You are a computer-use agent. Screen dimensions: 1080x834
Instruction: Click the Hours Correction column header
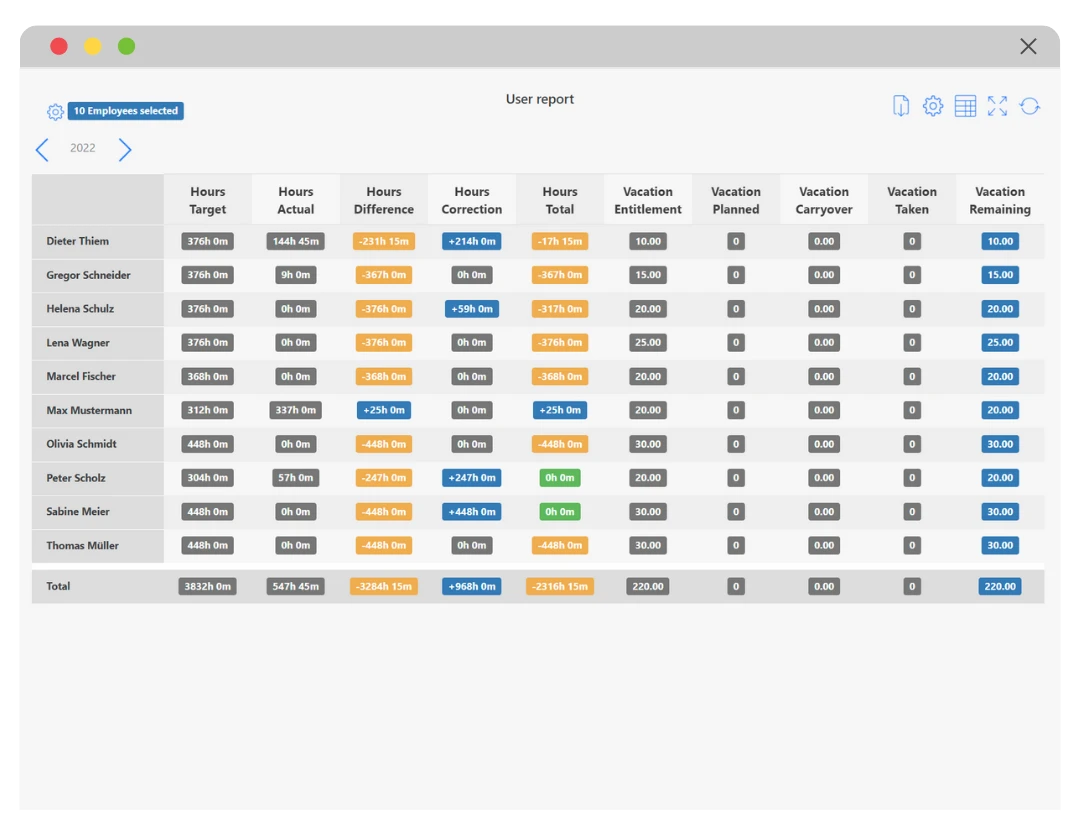471,200
